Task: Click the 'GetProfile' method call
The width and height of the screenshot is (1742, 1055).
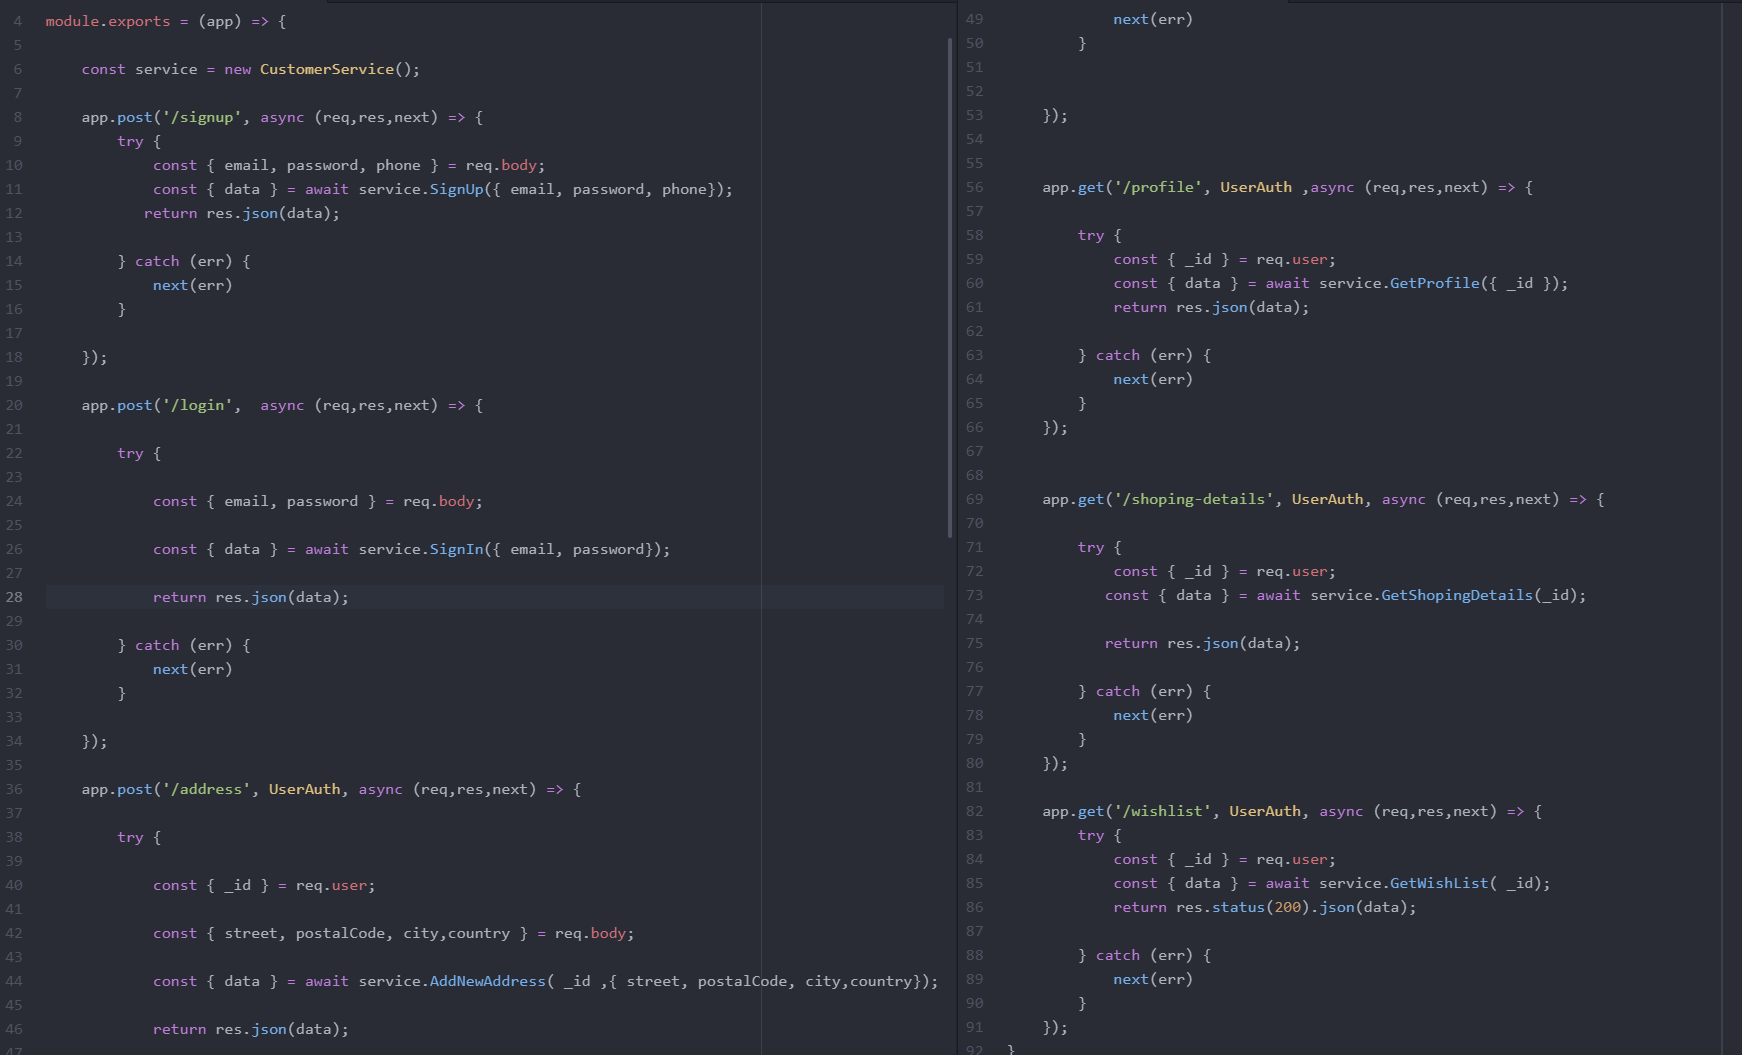Action: pyautogui.click(x=1435, y=283)
